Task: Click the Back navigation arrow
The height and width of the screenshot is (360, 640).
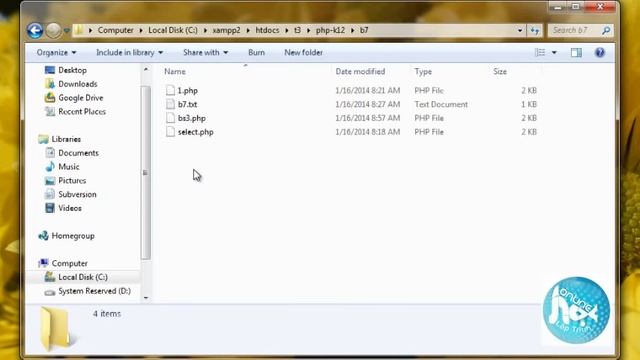Action: click(x=35, y=30)
